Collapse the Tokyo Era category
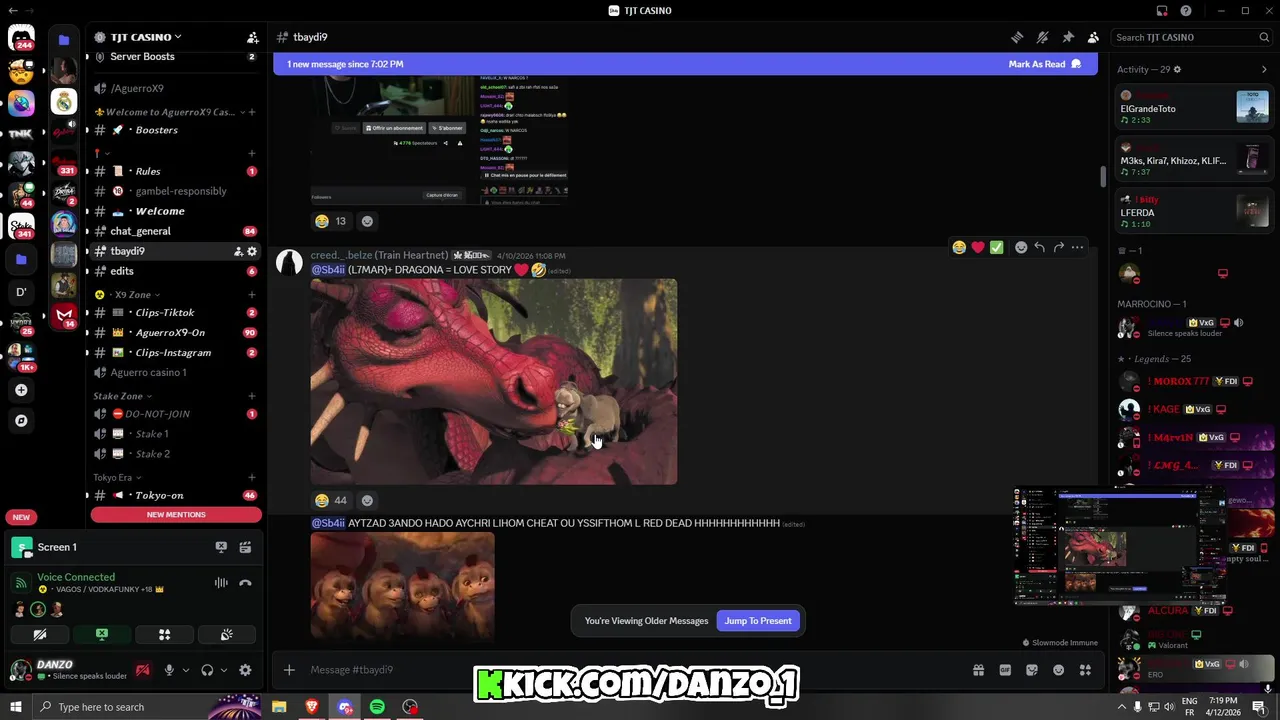The height and width of the screenshot is (720, 1280). click(118, 477)
